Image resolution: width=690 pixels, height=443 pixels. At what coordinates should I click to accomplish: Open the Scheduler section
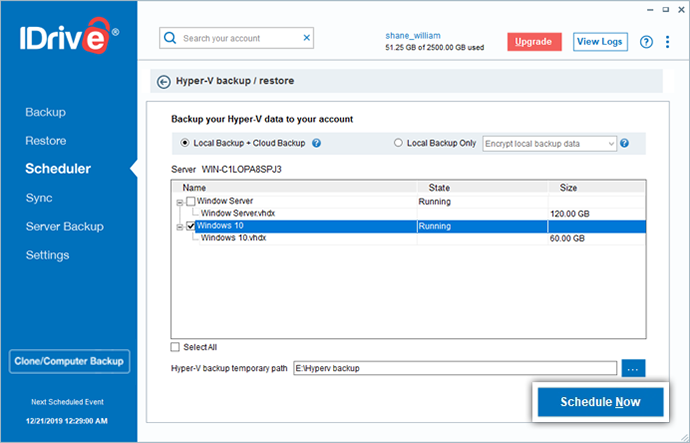click(58, 168)
